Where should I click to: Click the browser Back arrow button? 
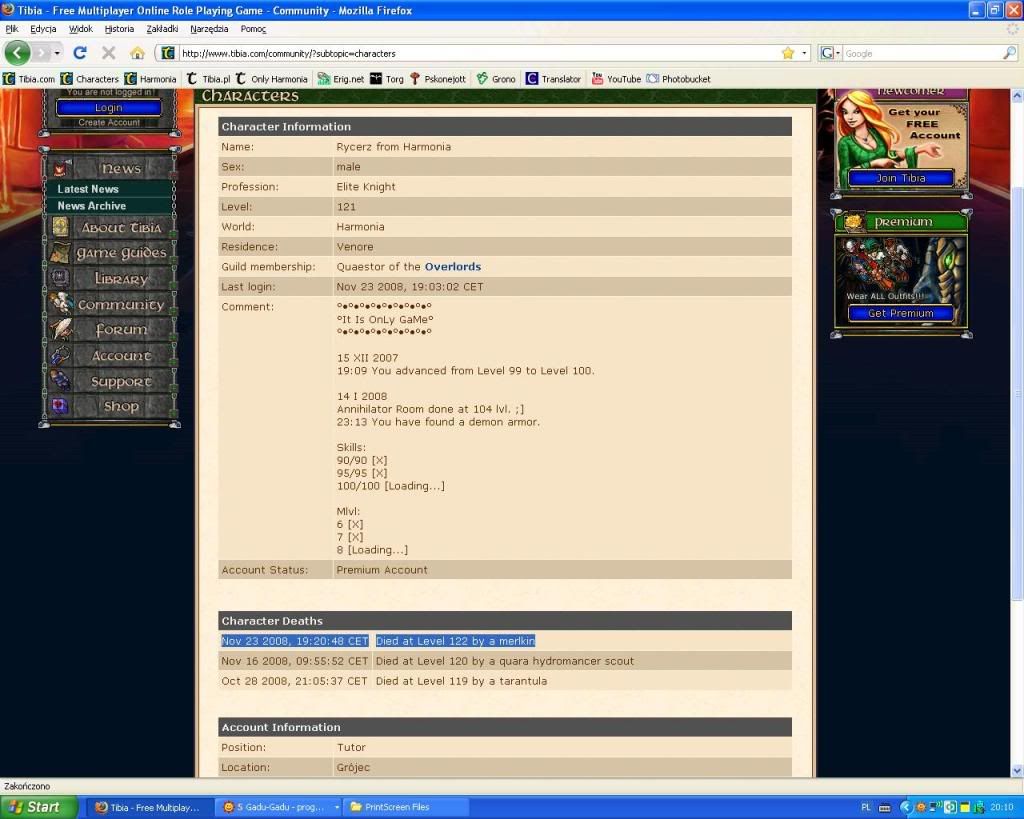coord(18,53)
